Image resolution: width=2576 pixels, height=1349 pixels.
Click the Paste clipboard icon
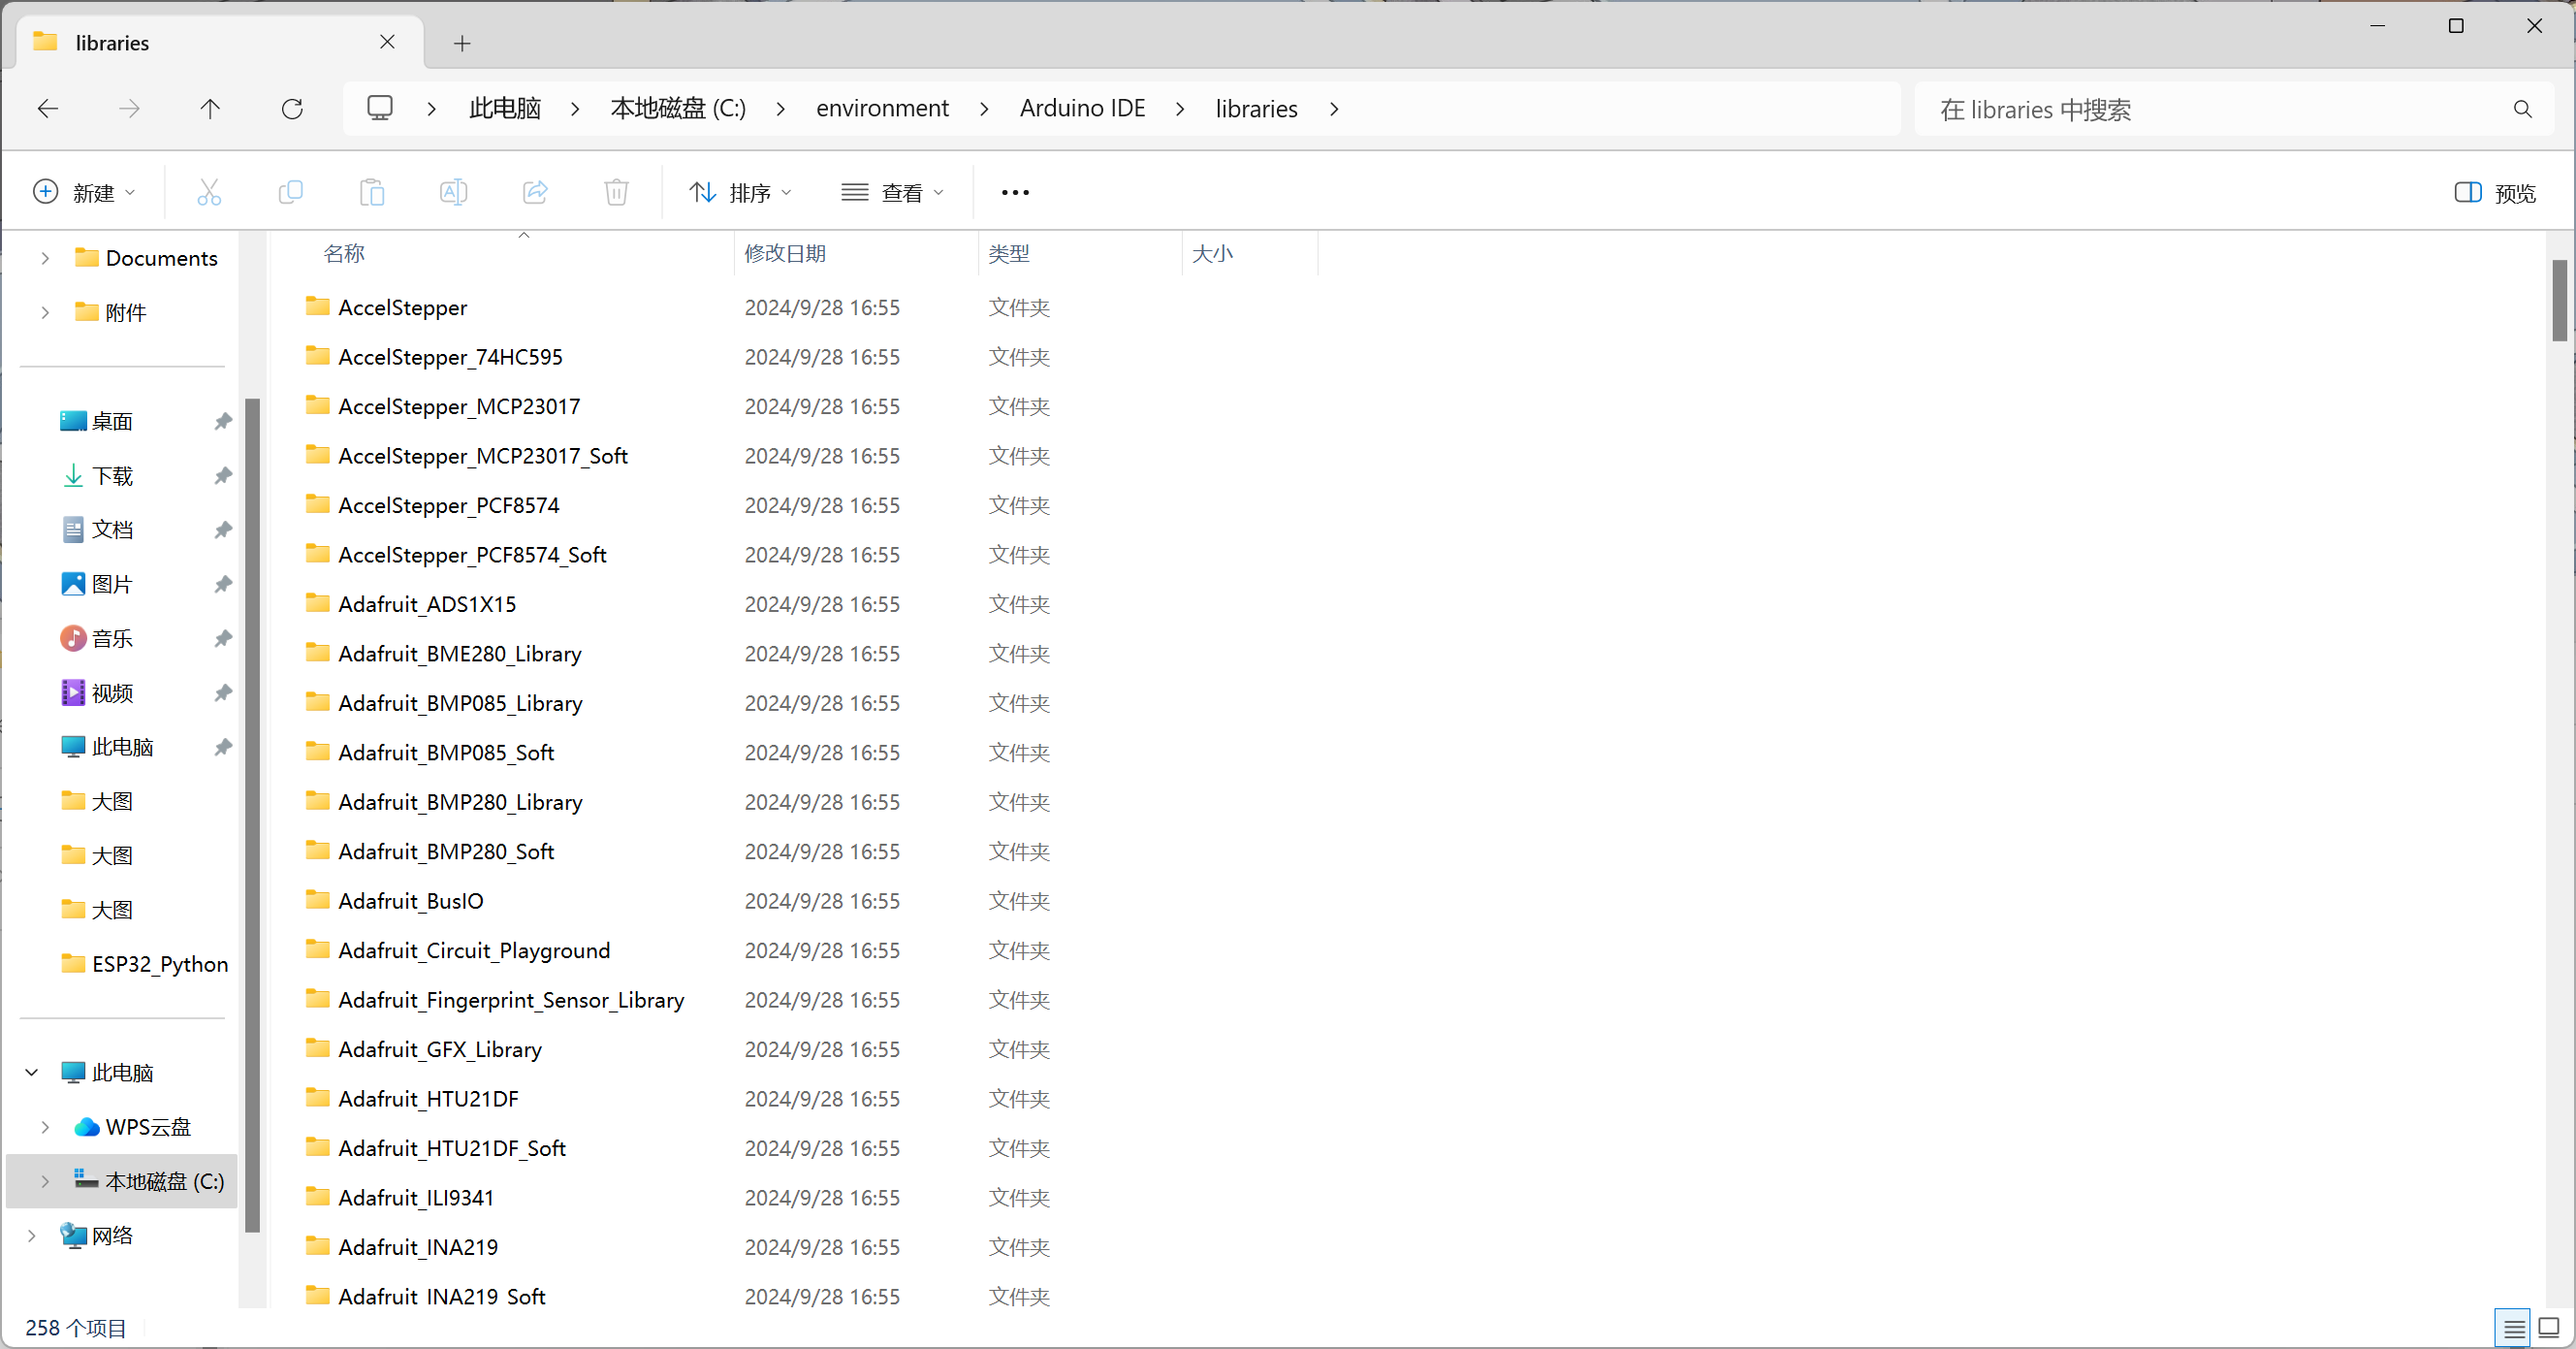pyautogui.click(x=372, y=192)
